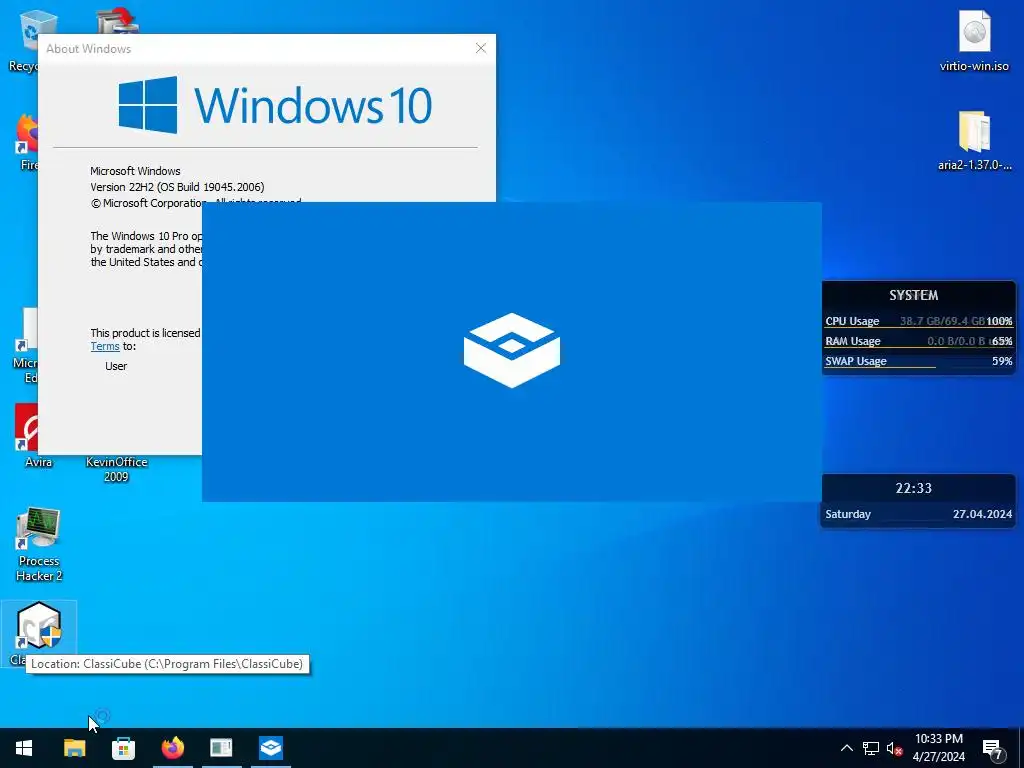Viewport: 1024px width, 768px height.
Task: Click RAM Usage in the SYSTEM widget
Action: 918,341
